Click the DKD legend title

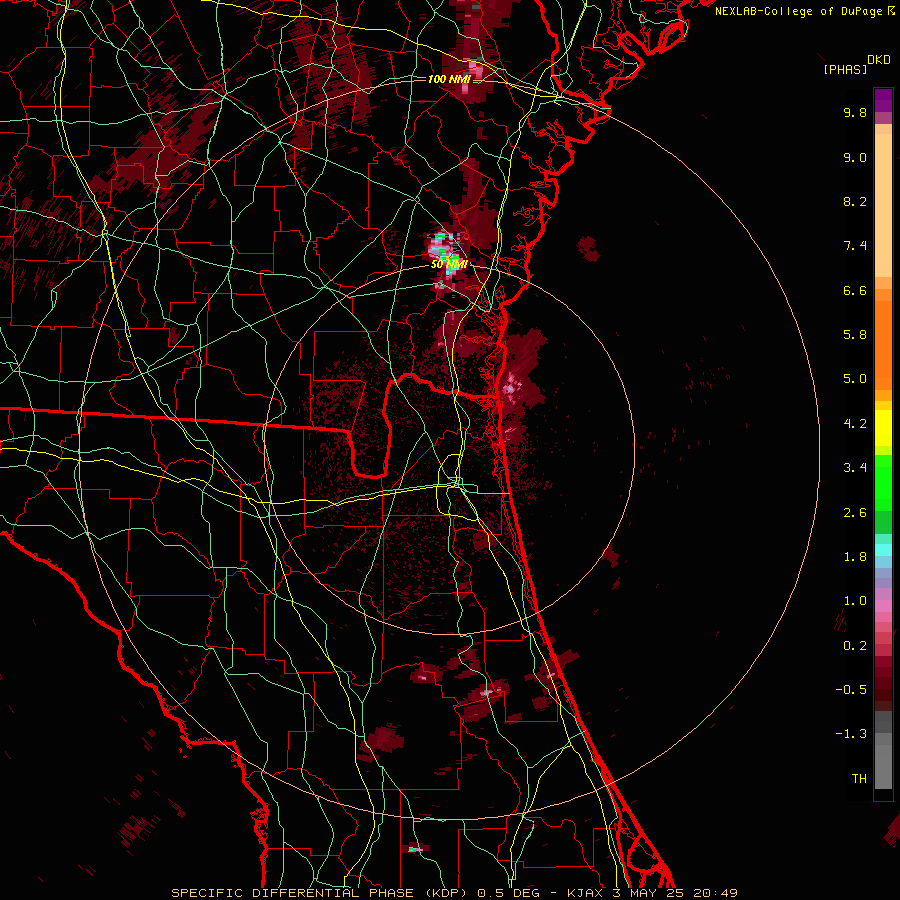878,60
